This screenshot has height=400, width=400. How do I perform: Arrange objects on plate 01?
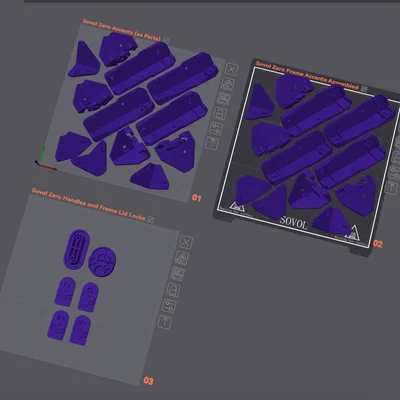point(223,99)
